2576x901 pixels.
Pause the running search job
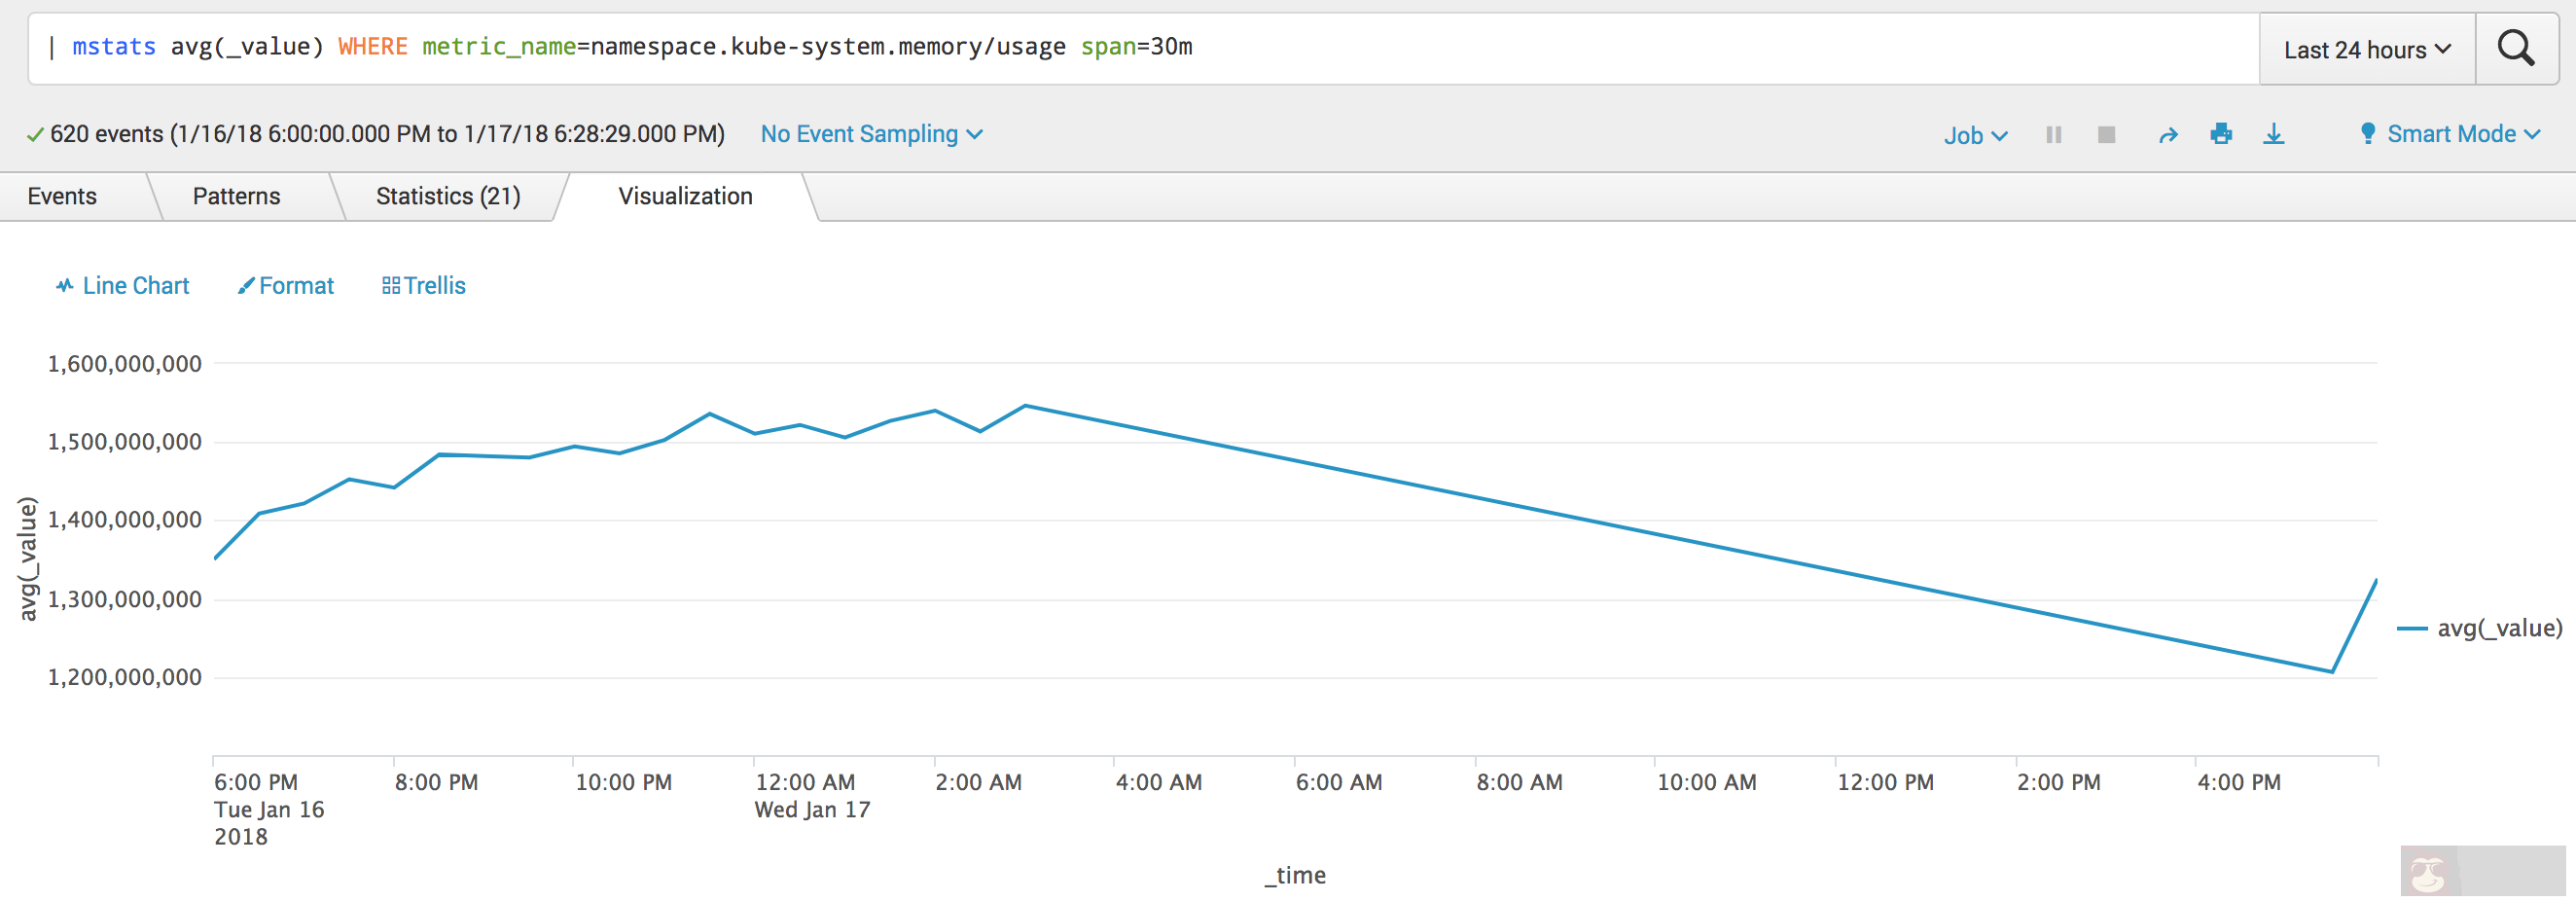pos(2054,133)
